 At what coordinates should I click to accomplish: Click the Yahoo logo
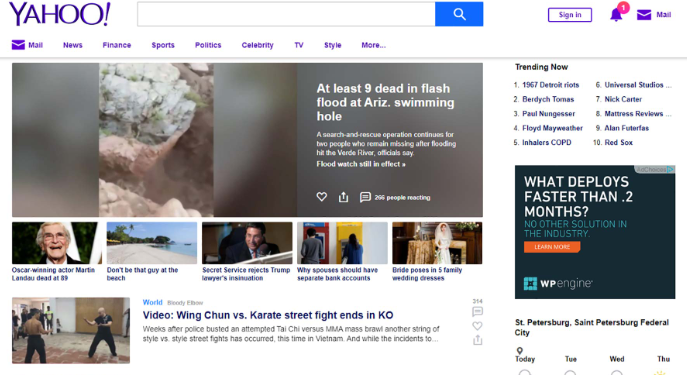pyautogui.click(x=60, y=14)
